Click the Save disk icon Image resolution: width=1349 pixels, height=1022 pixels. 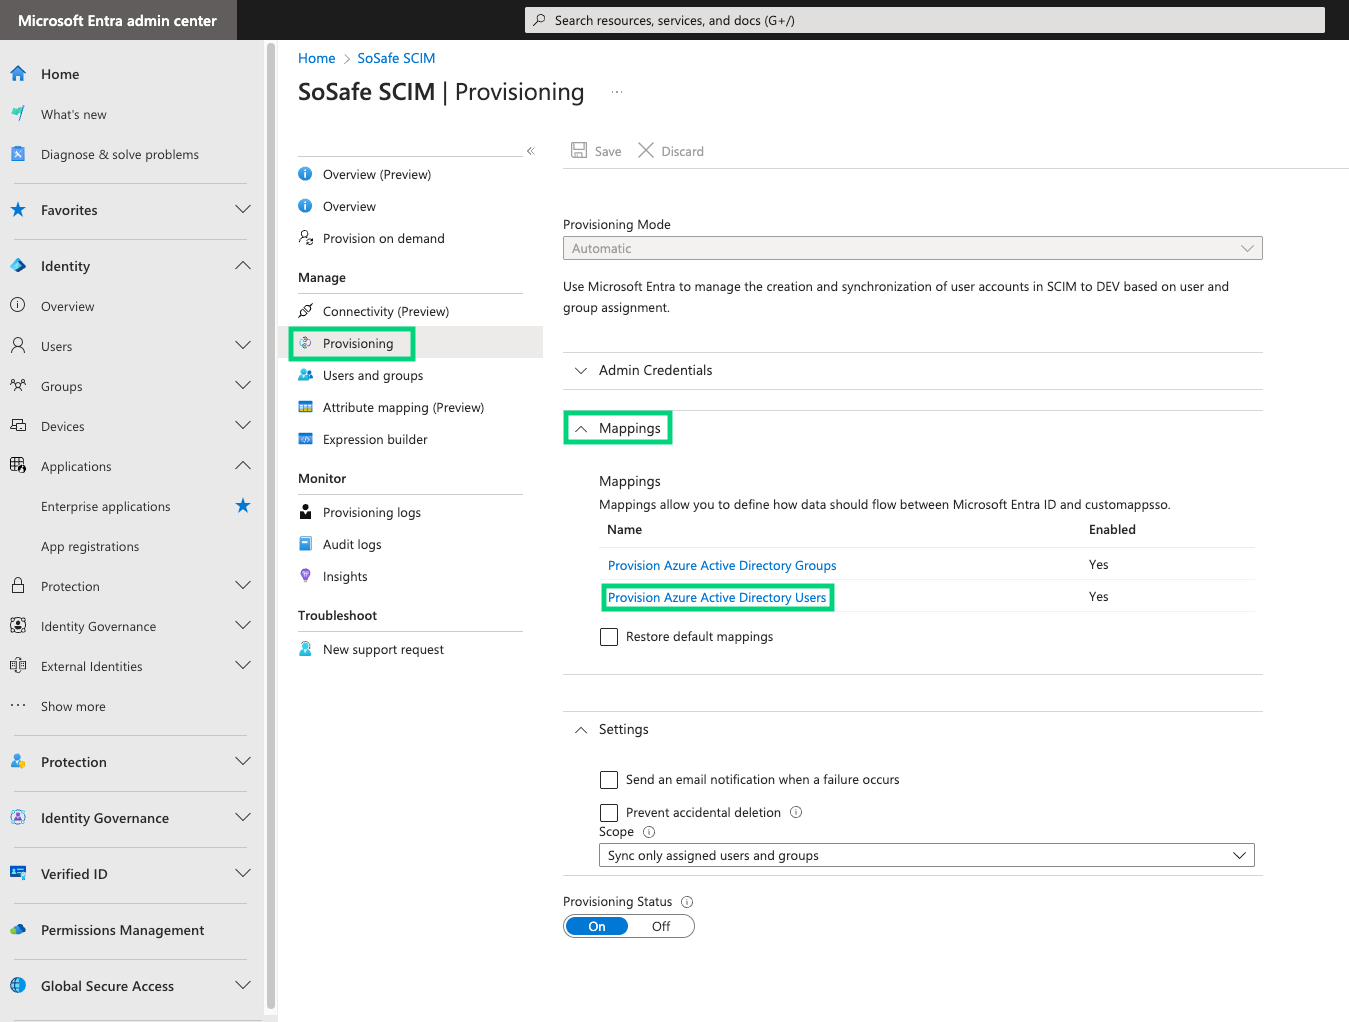pos(579,151)
